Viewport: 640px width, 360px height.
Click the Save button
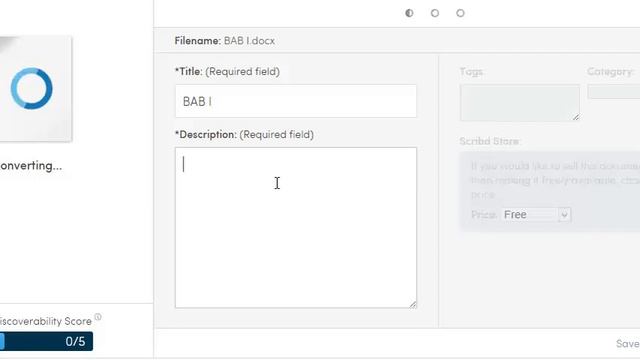[x=628, y=344]
